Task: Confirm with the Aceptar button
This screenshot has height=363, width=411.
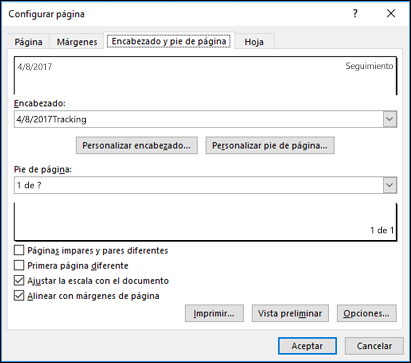Action: click(307, 346)
